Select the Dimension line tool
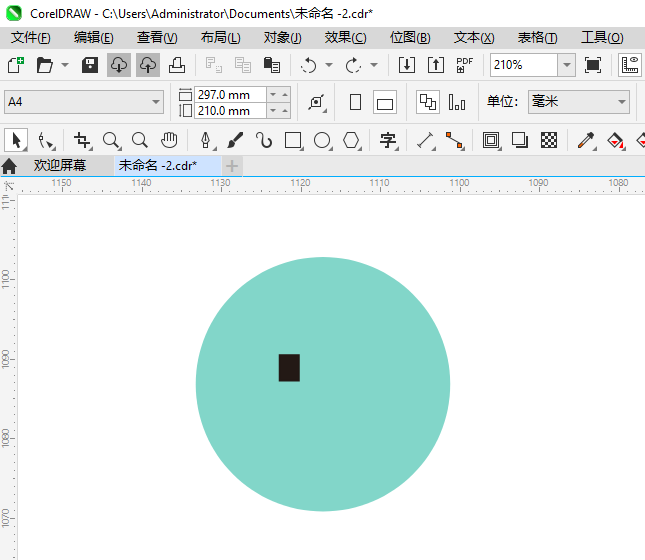This screenshot has width=645, height=560. coord(425,141)
